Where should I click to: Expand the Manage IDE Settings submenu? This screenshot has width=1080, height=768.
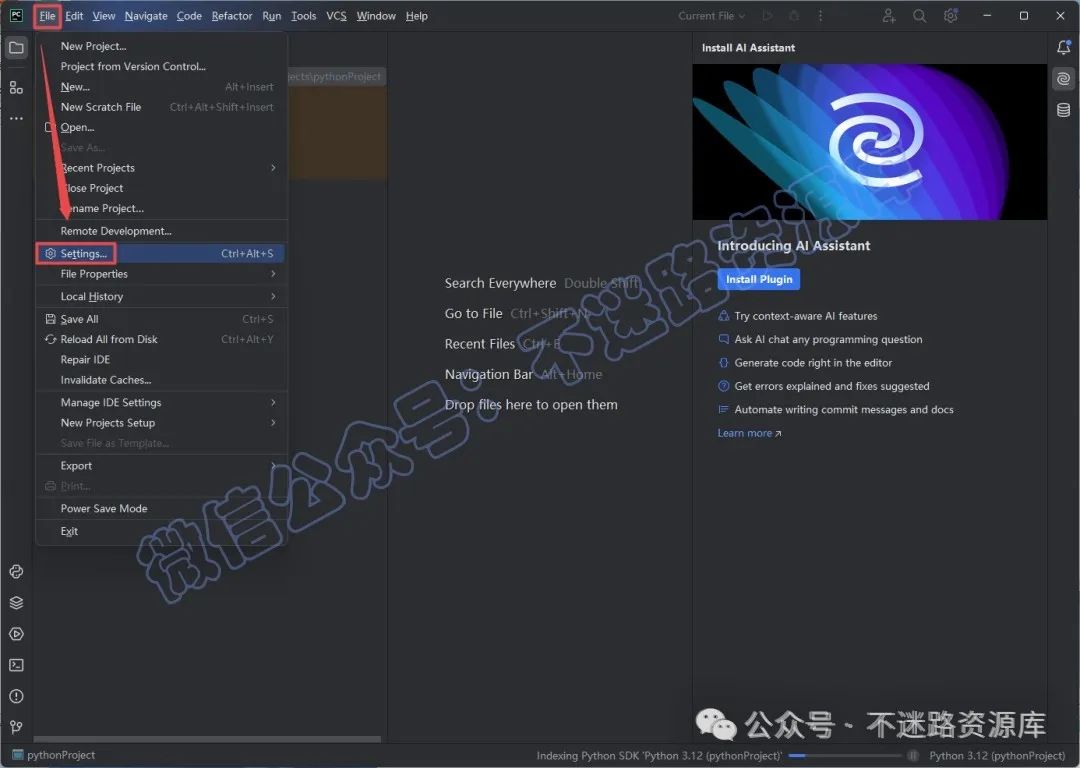tap(161, 403)
